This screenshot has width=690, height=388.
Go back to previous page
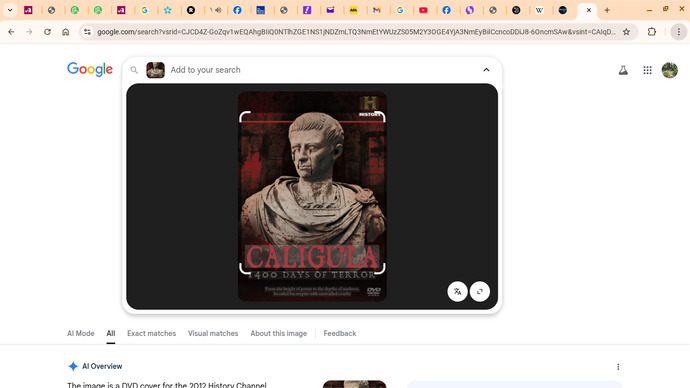[11, 32]
